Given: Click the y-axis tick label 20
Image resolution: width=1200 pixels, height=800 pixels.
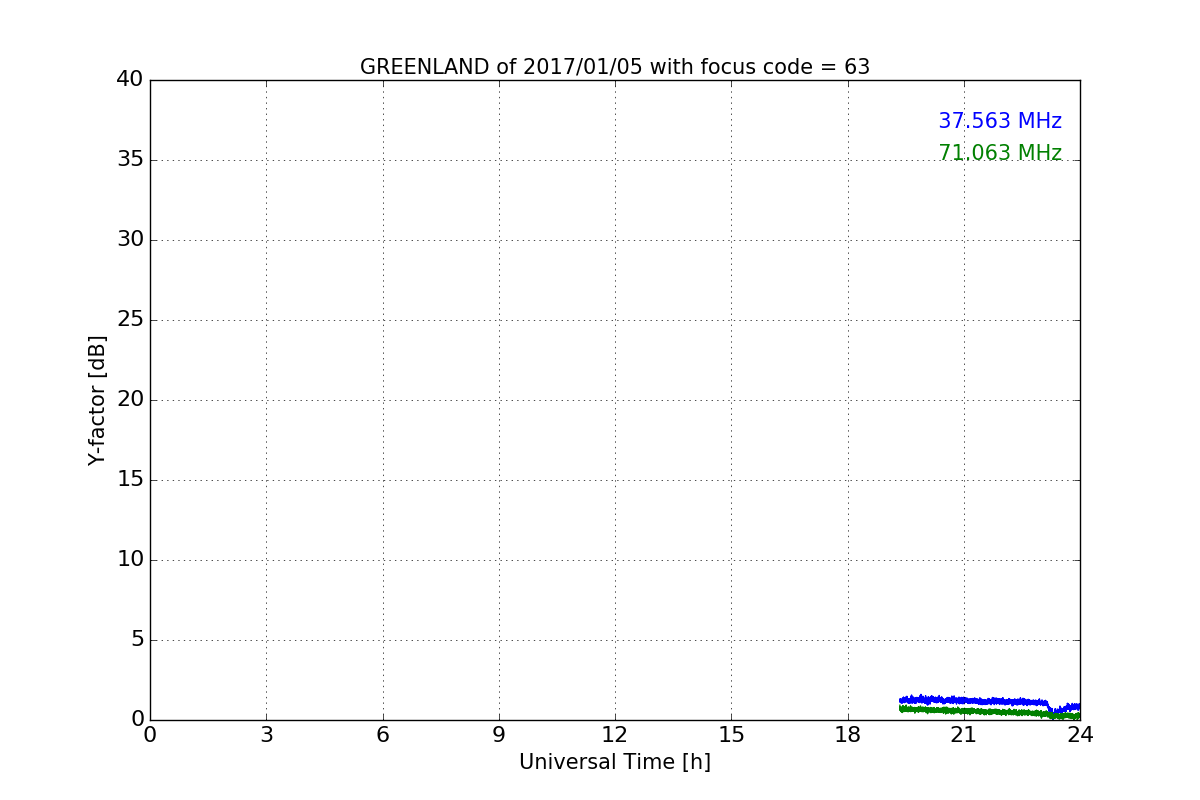Looking at the screenshot, I should coord(130,399).
